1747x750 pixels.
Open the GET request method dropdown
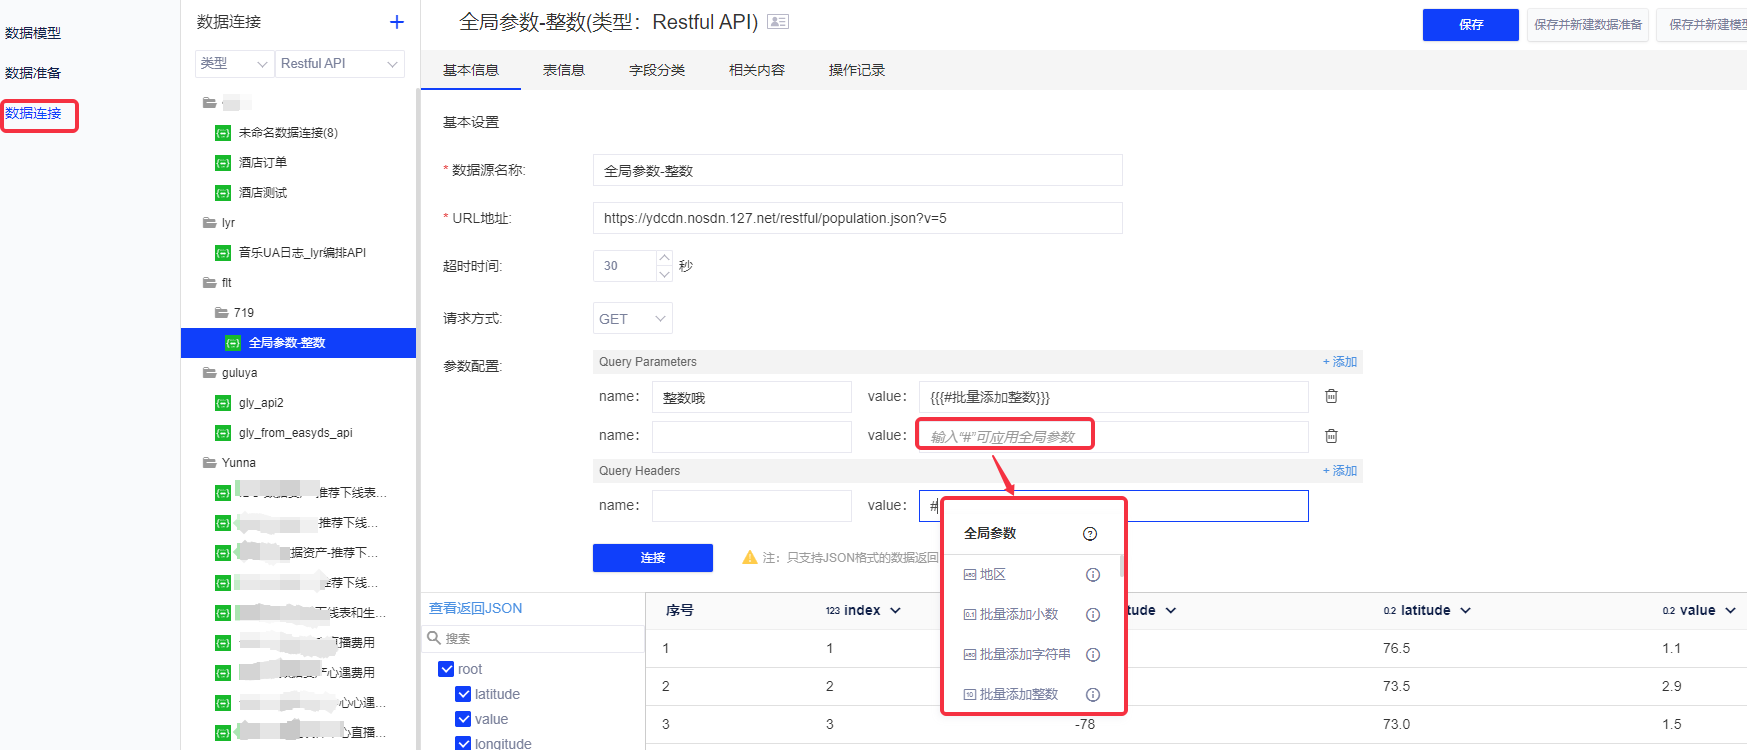[632, 319]
